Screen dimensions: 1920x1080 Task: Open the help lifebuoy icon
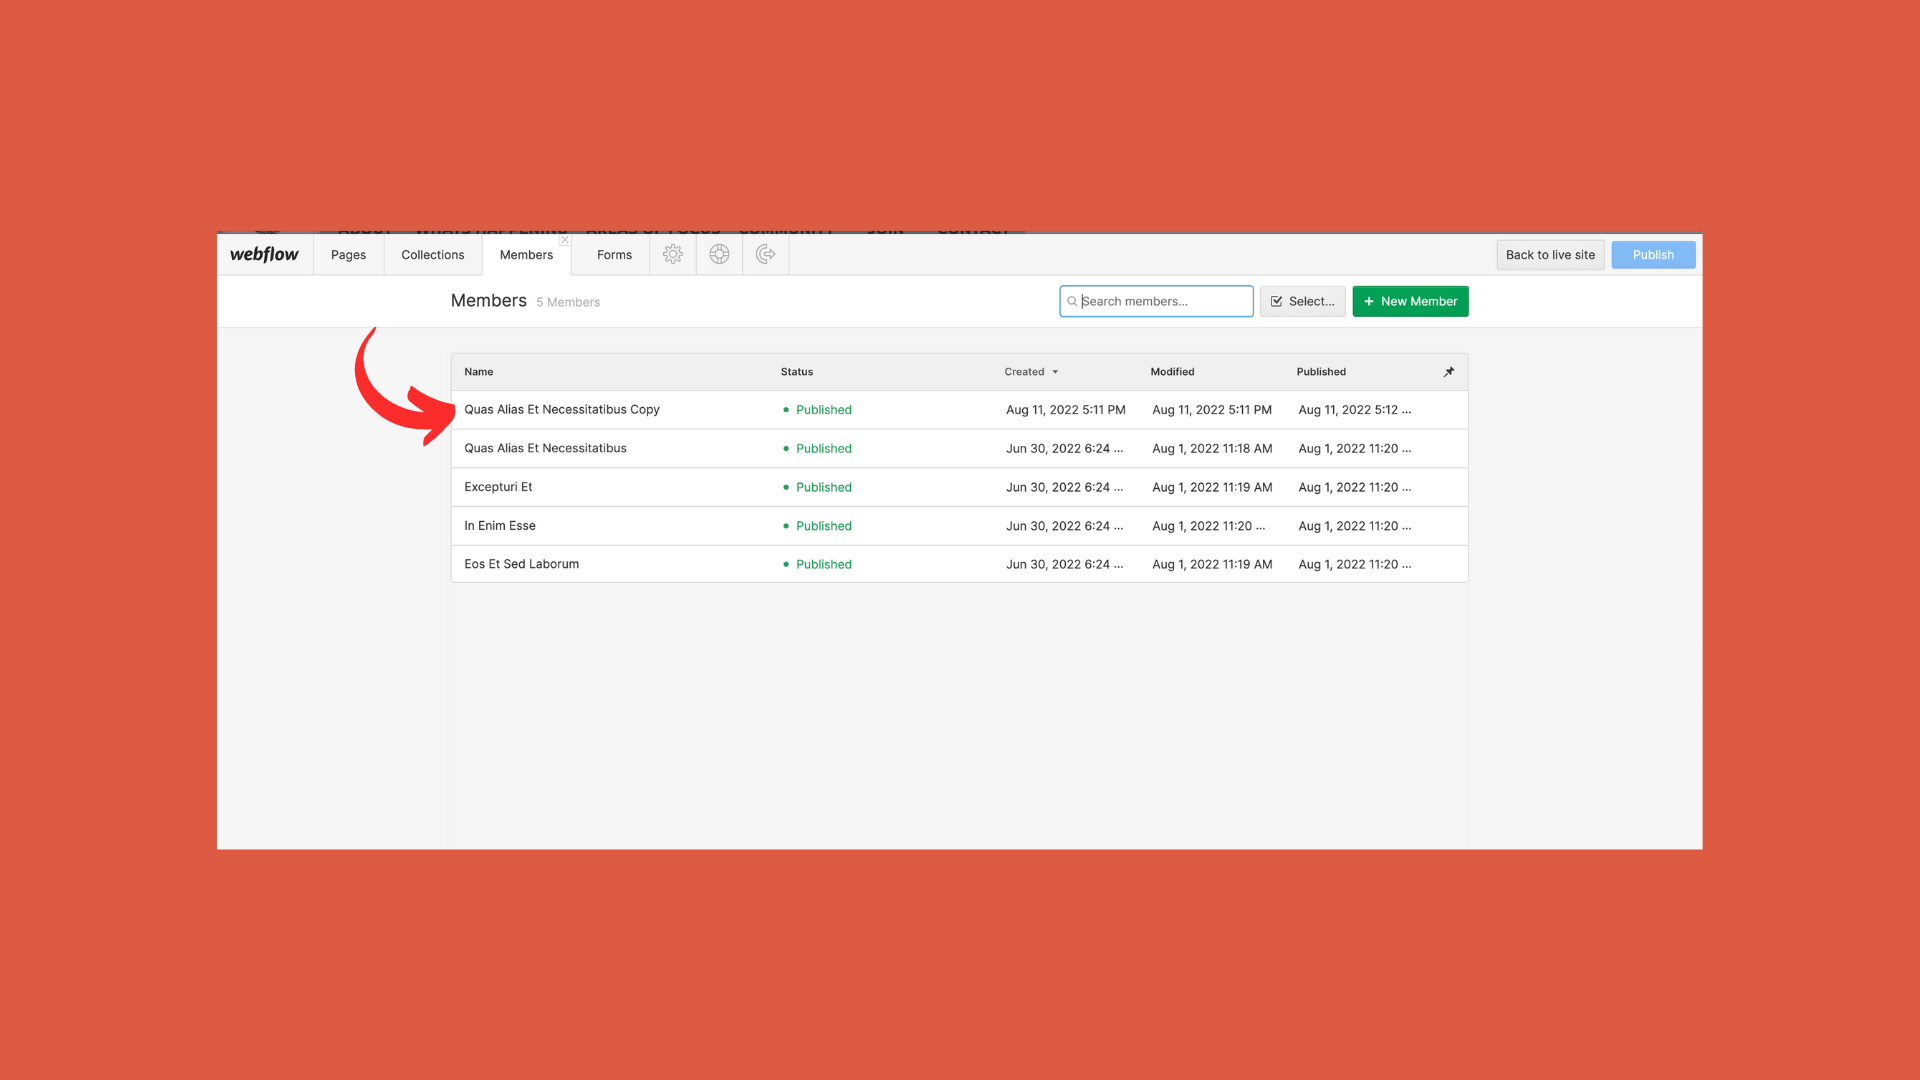[719, 254]
